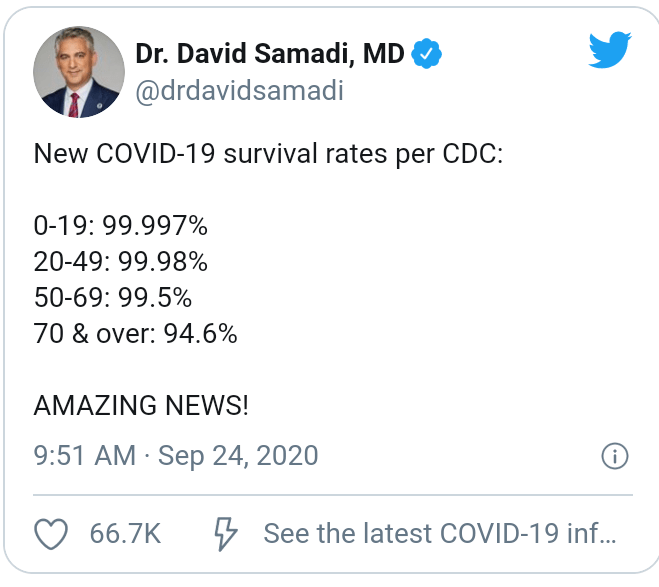Open Dr. David Samadi's profile photo
The height and width of the screenshot is (587, 659).
tap(77, 72)
